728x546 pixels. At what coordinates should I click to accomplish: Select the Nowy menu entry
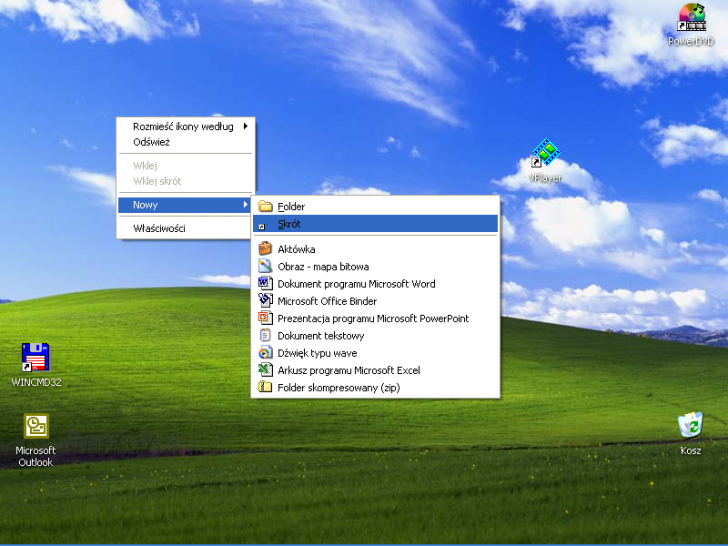[185, 205]
